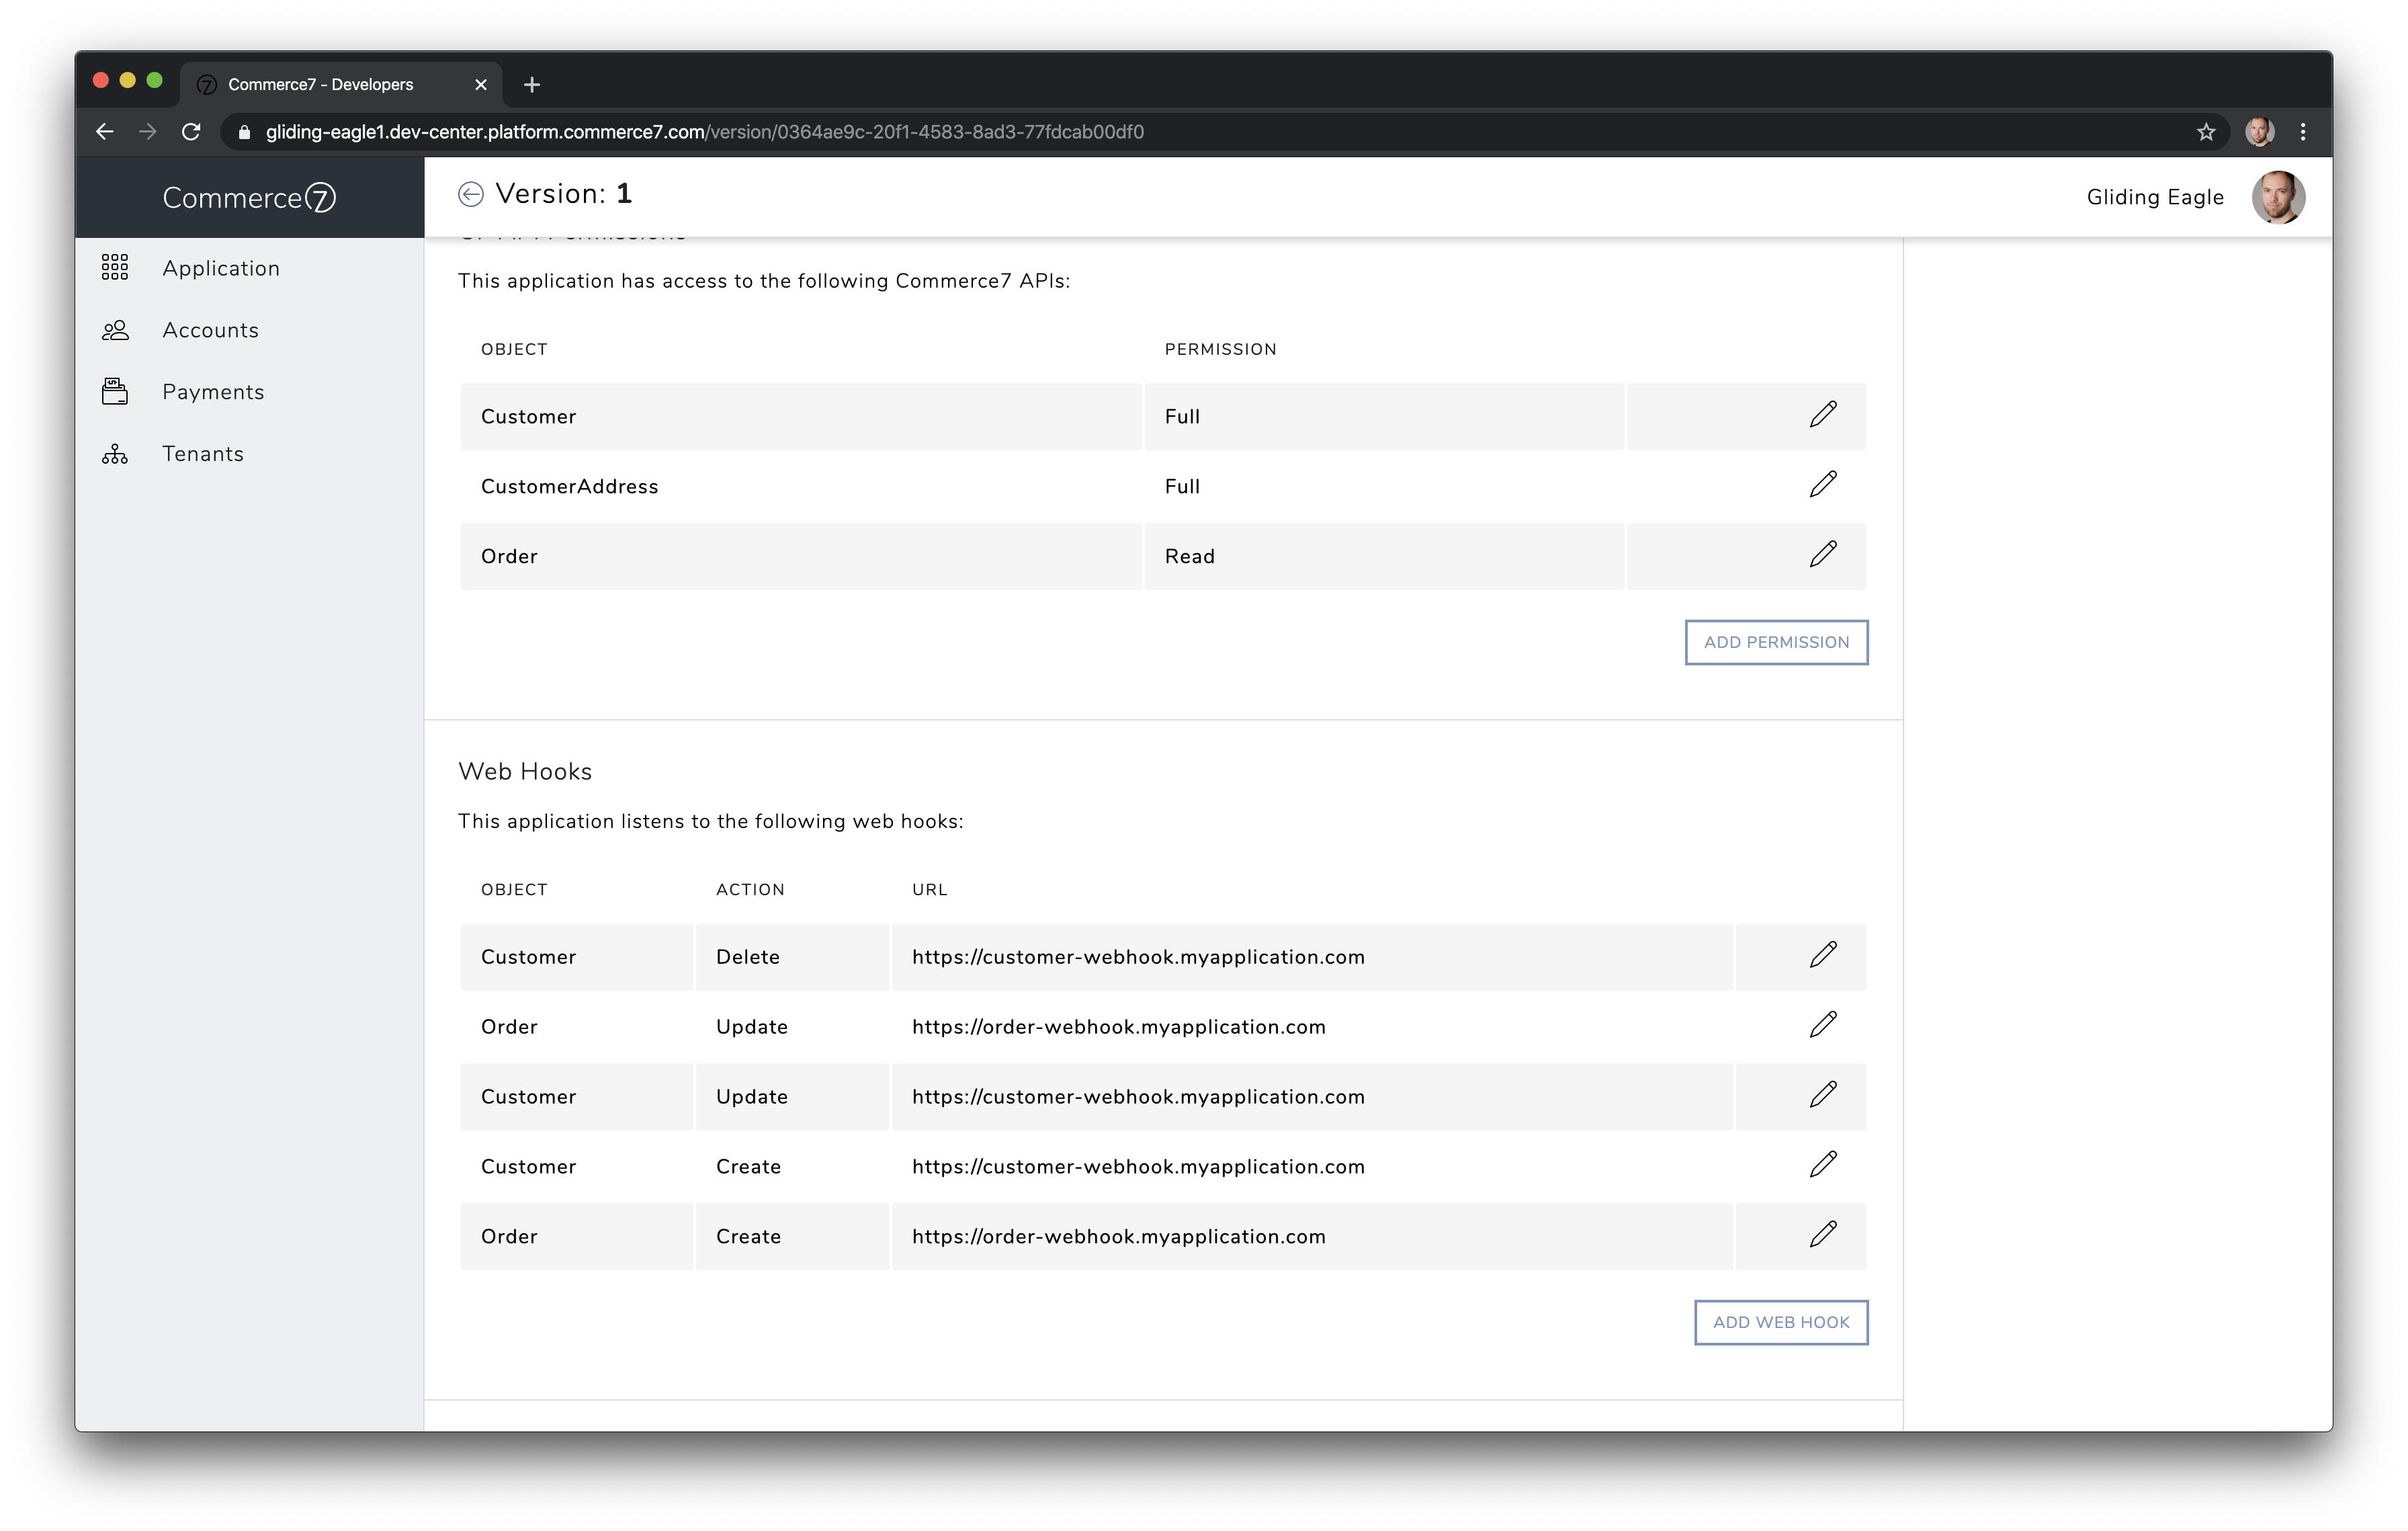2408x1531 pixels.
Task: Open the Gliding Eagle user avatar
Action: pyautogui.click(x=2277, y=197)
